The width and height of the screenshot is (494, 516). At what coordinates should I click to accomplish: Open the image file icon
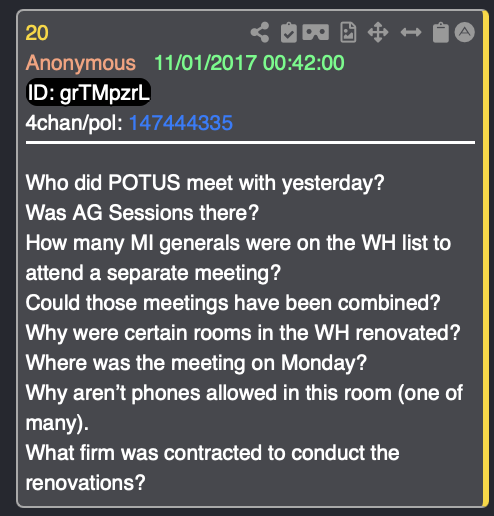pos(348,32)
